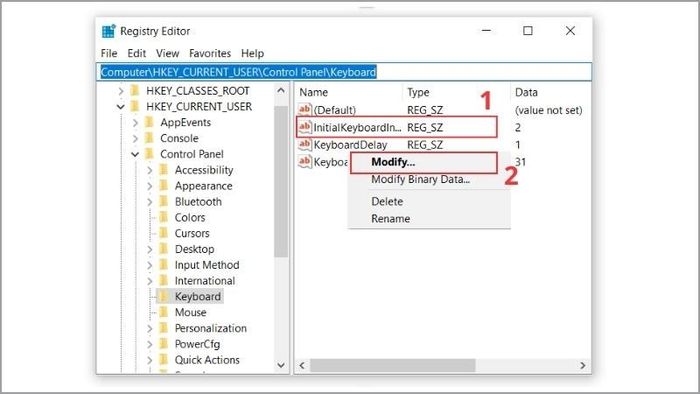The image size is (700, 394).
Task: Select the KeyboardDelay value name
Action: click(350, 145)
